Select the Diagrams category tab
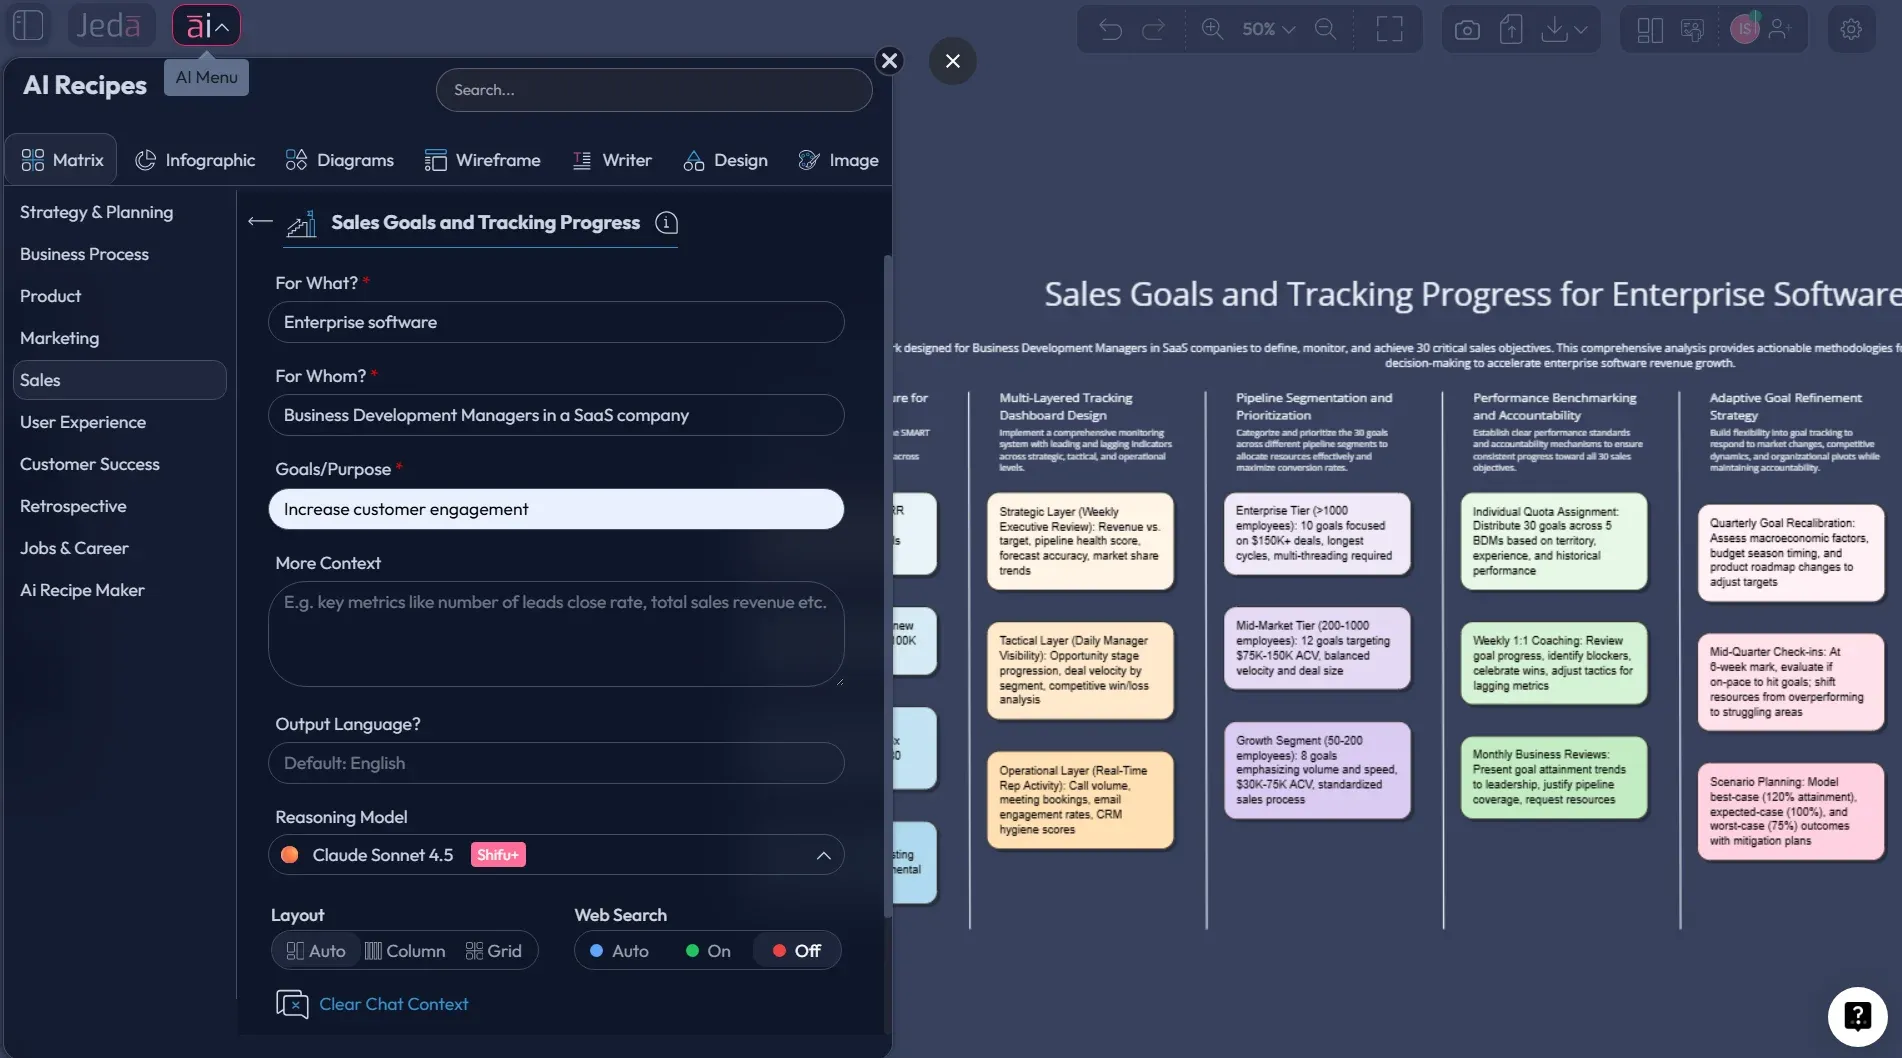 (x=339, y=159)
